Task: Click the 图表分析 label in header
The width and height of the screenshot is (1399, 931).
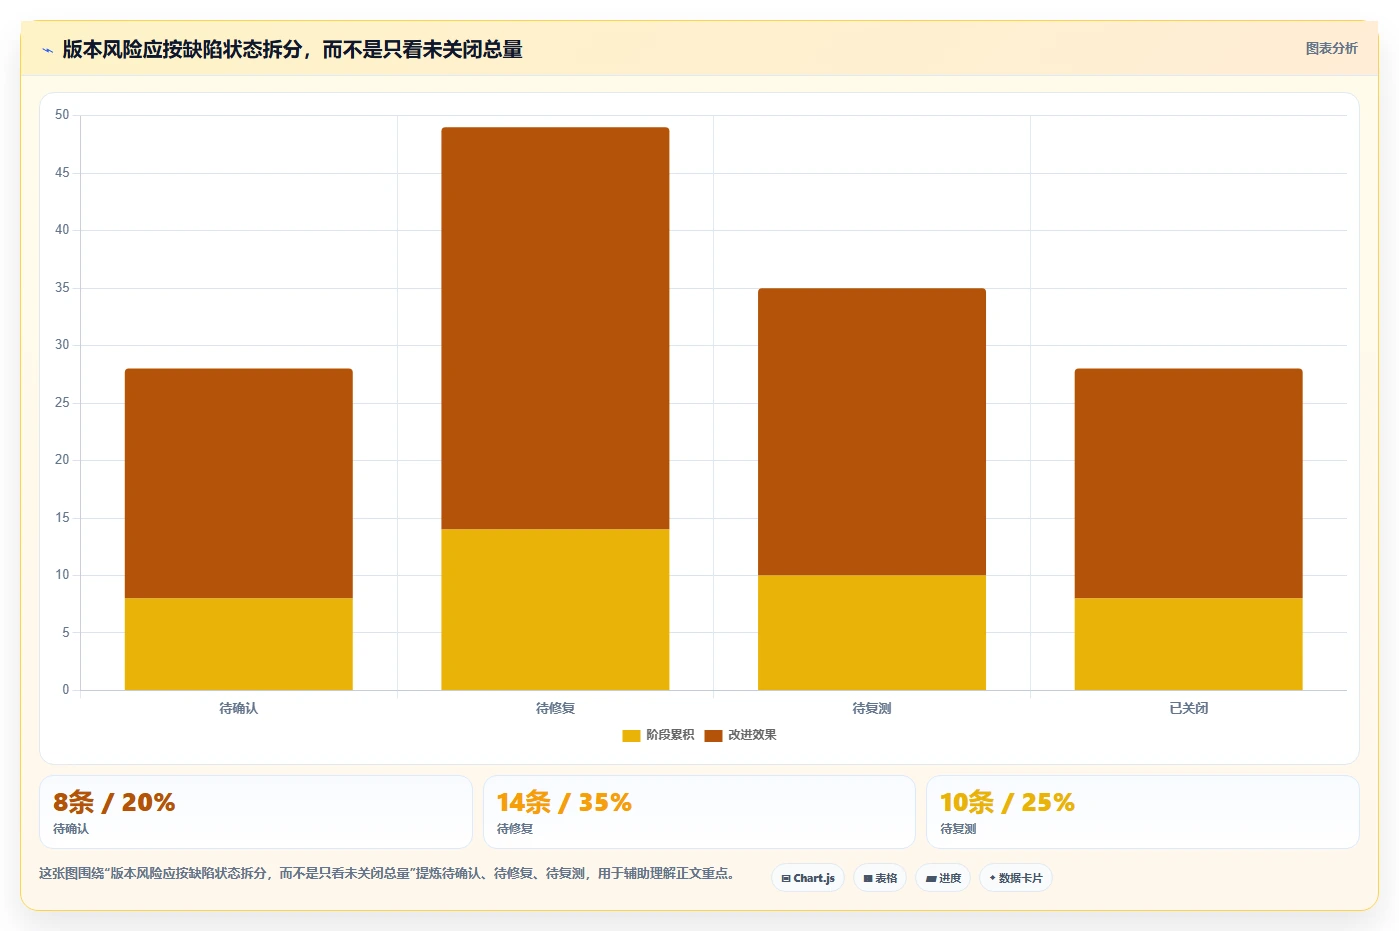Action: [x=1331, y=48]
